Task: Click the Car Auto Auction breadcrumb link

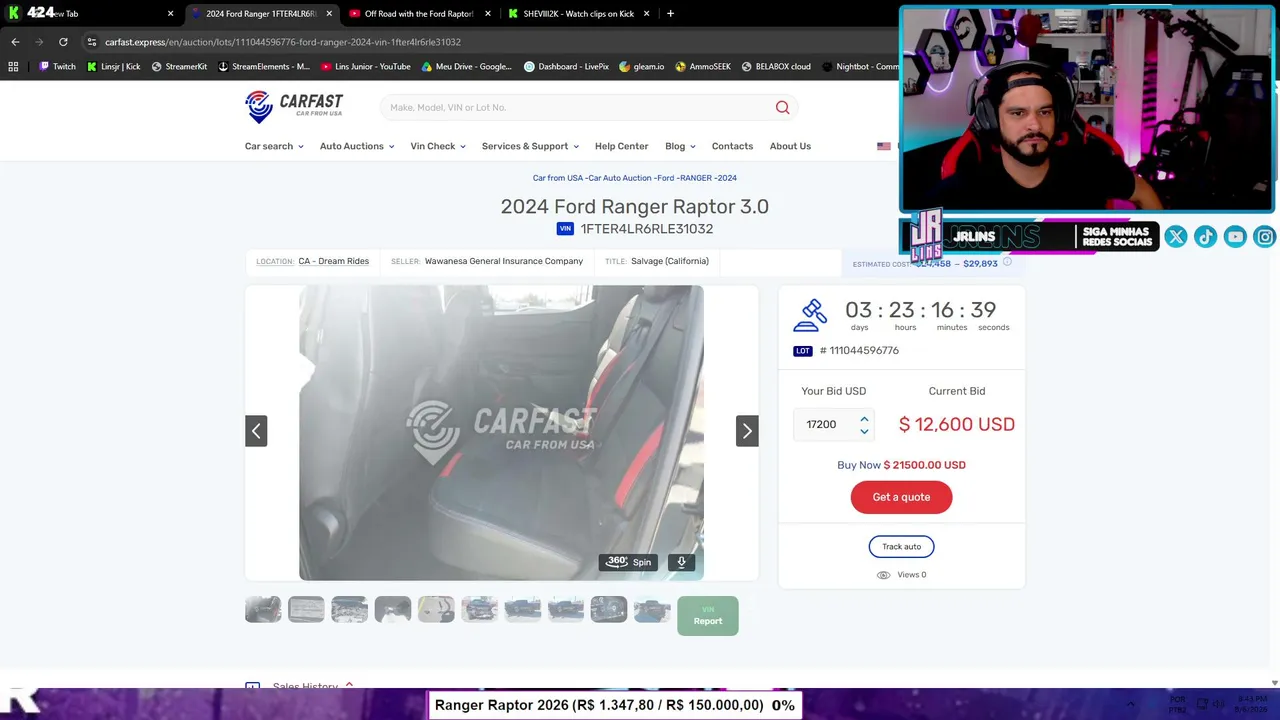Action: tap(619, 178)
